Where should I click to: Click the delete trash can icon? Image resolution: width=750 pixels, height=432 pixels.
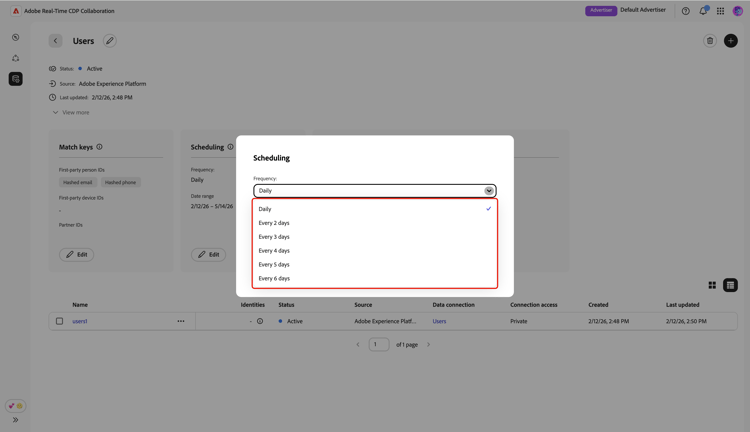click(710, 41)
